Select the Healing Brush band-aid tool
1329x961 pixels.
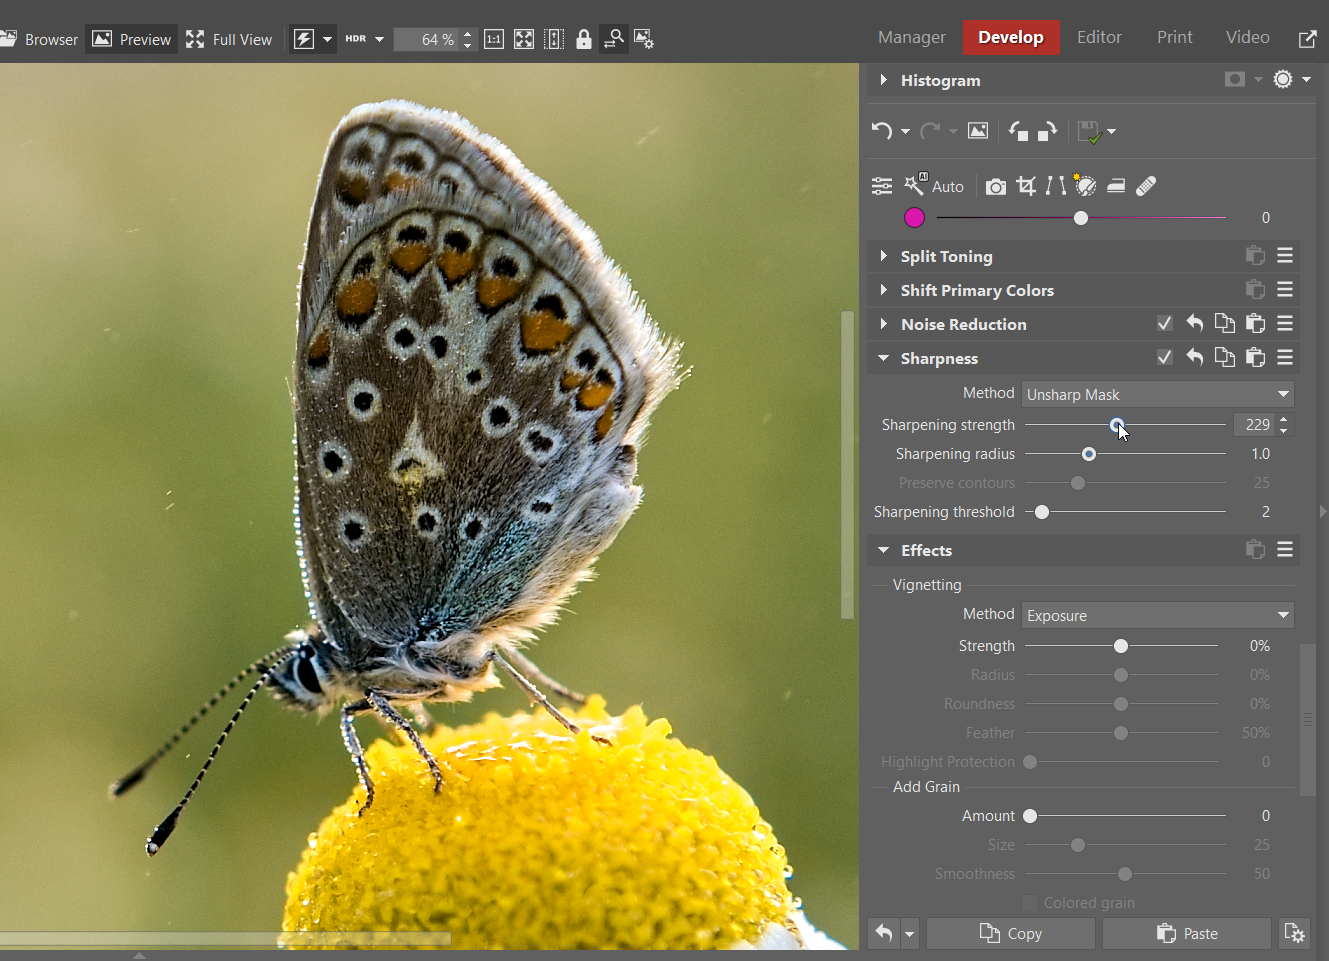[x=1145, y=186]
